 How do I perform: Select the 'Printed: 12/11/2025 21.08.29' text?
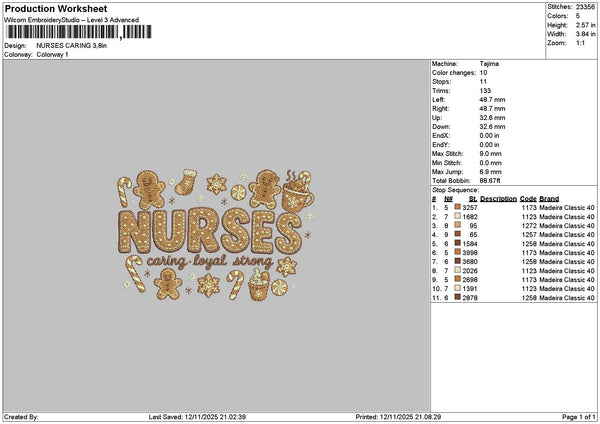[x=398, y=417]
